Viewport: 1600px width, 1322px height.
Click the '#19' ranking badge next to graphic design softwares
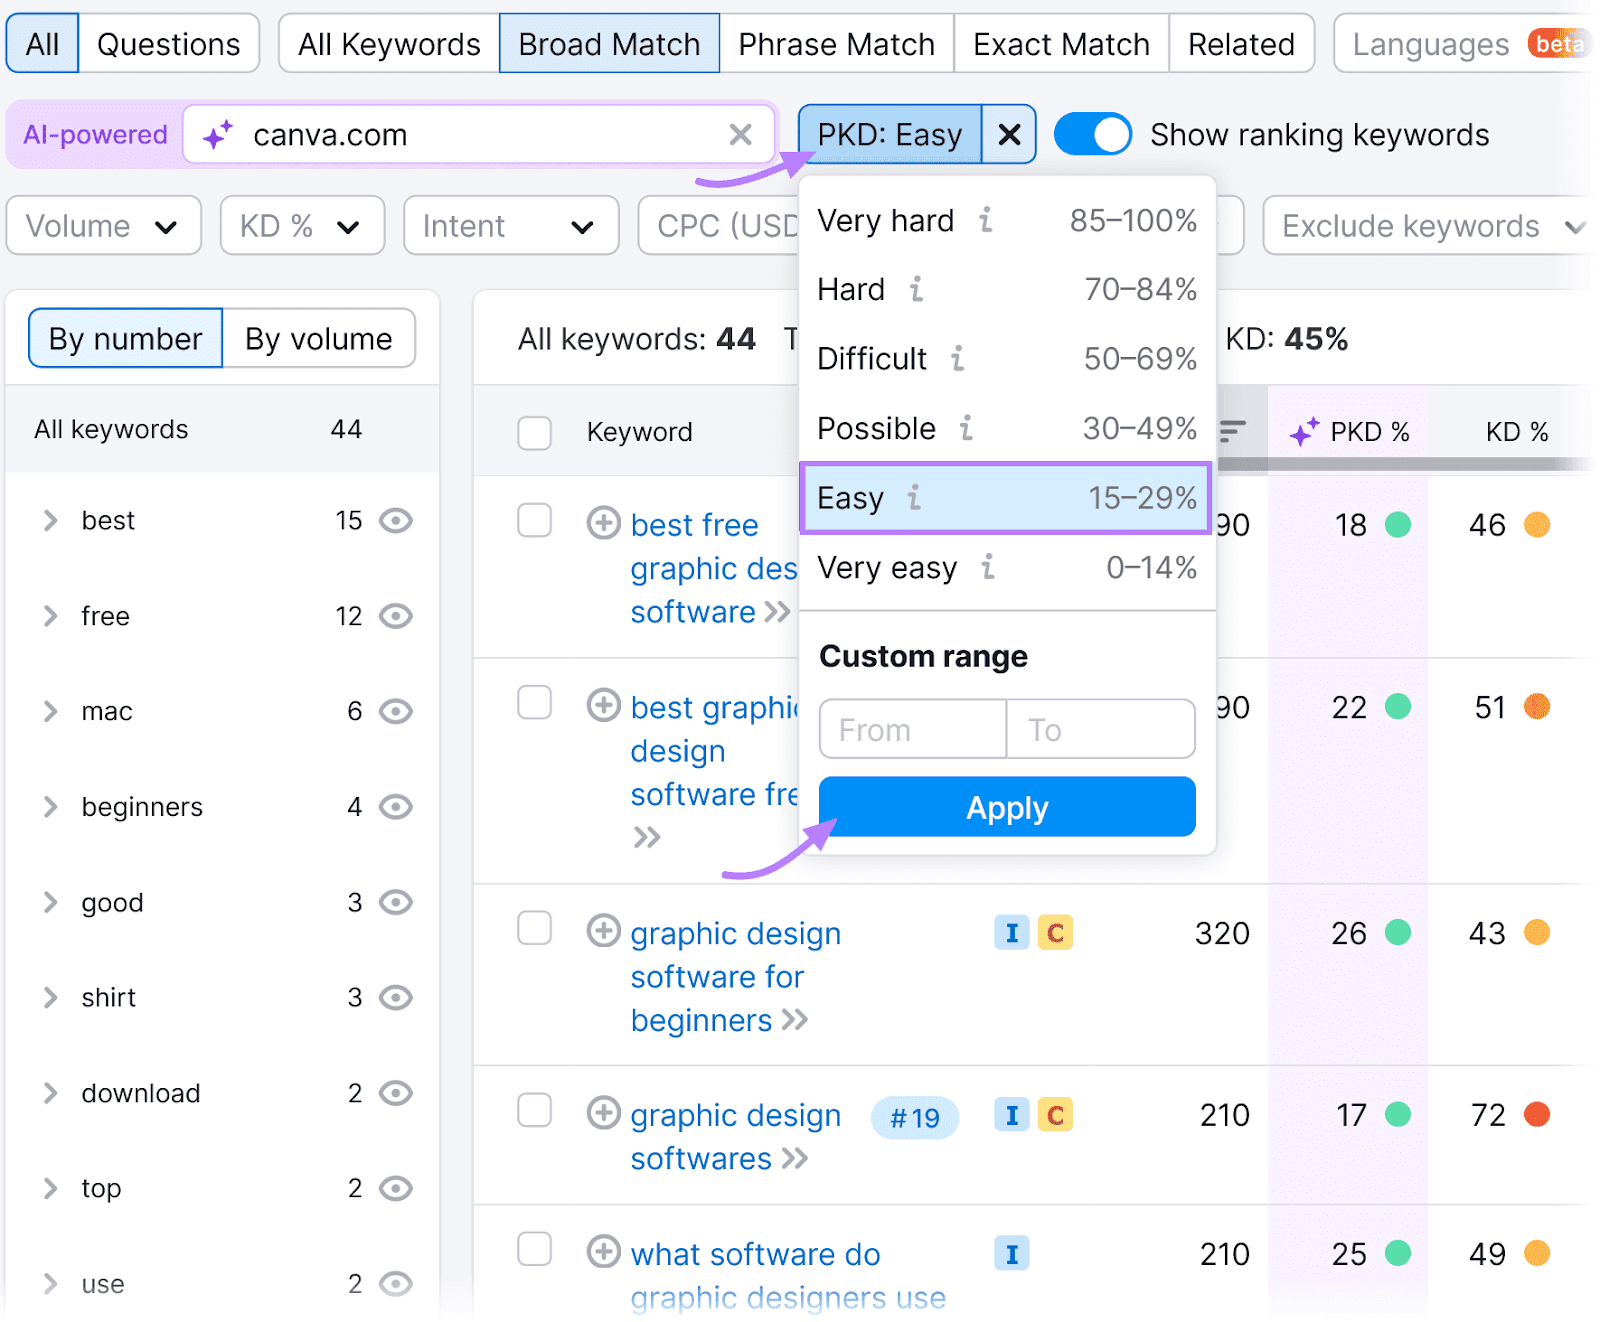tap(914, 1118)
